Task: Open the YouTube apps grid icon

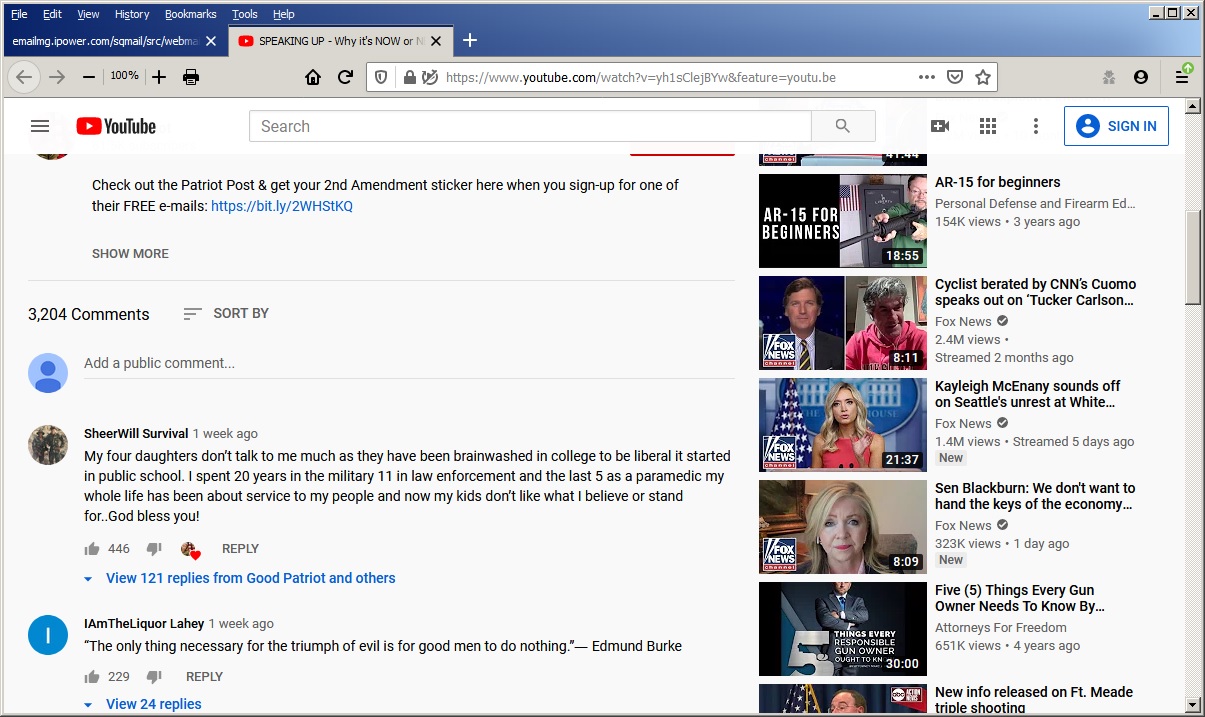Action: tap(988, 126)
